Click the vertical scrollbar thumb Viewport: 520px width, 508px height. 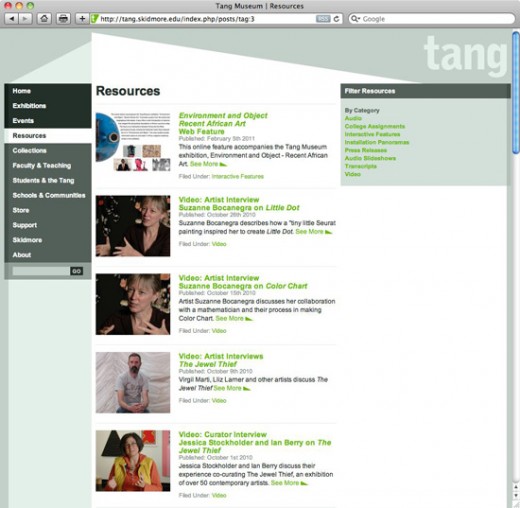[x=516, y=92]
